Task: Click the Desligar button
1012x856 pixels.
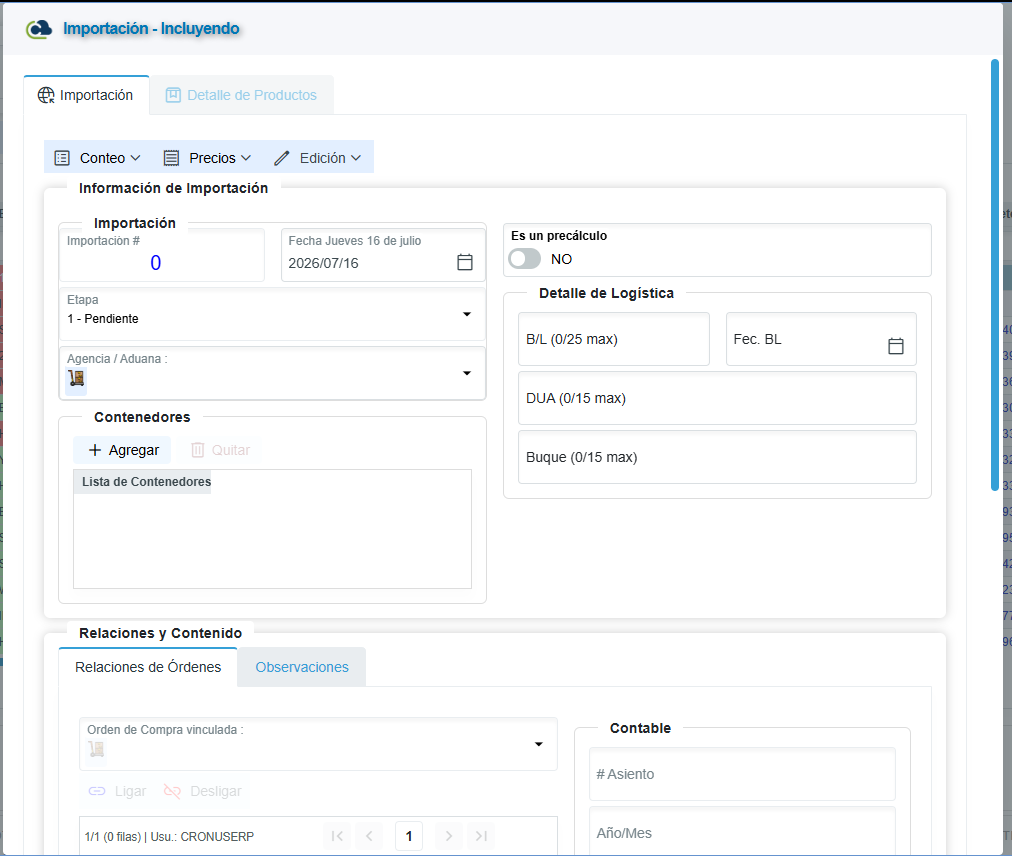Action: pos(203,791)
